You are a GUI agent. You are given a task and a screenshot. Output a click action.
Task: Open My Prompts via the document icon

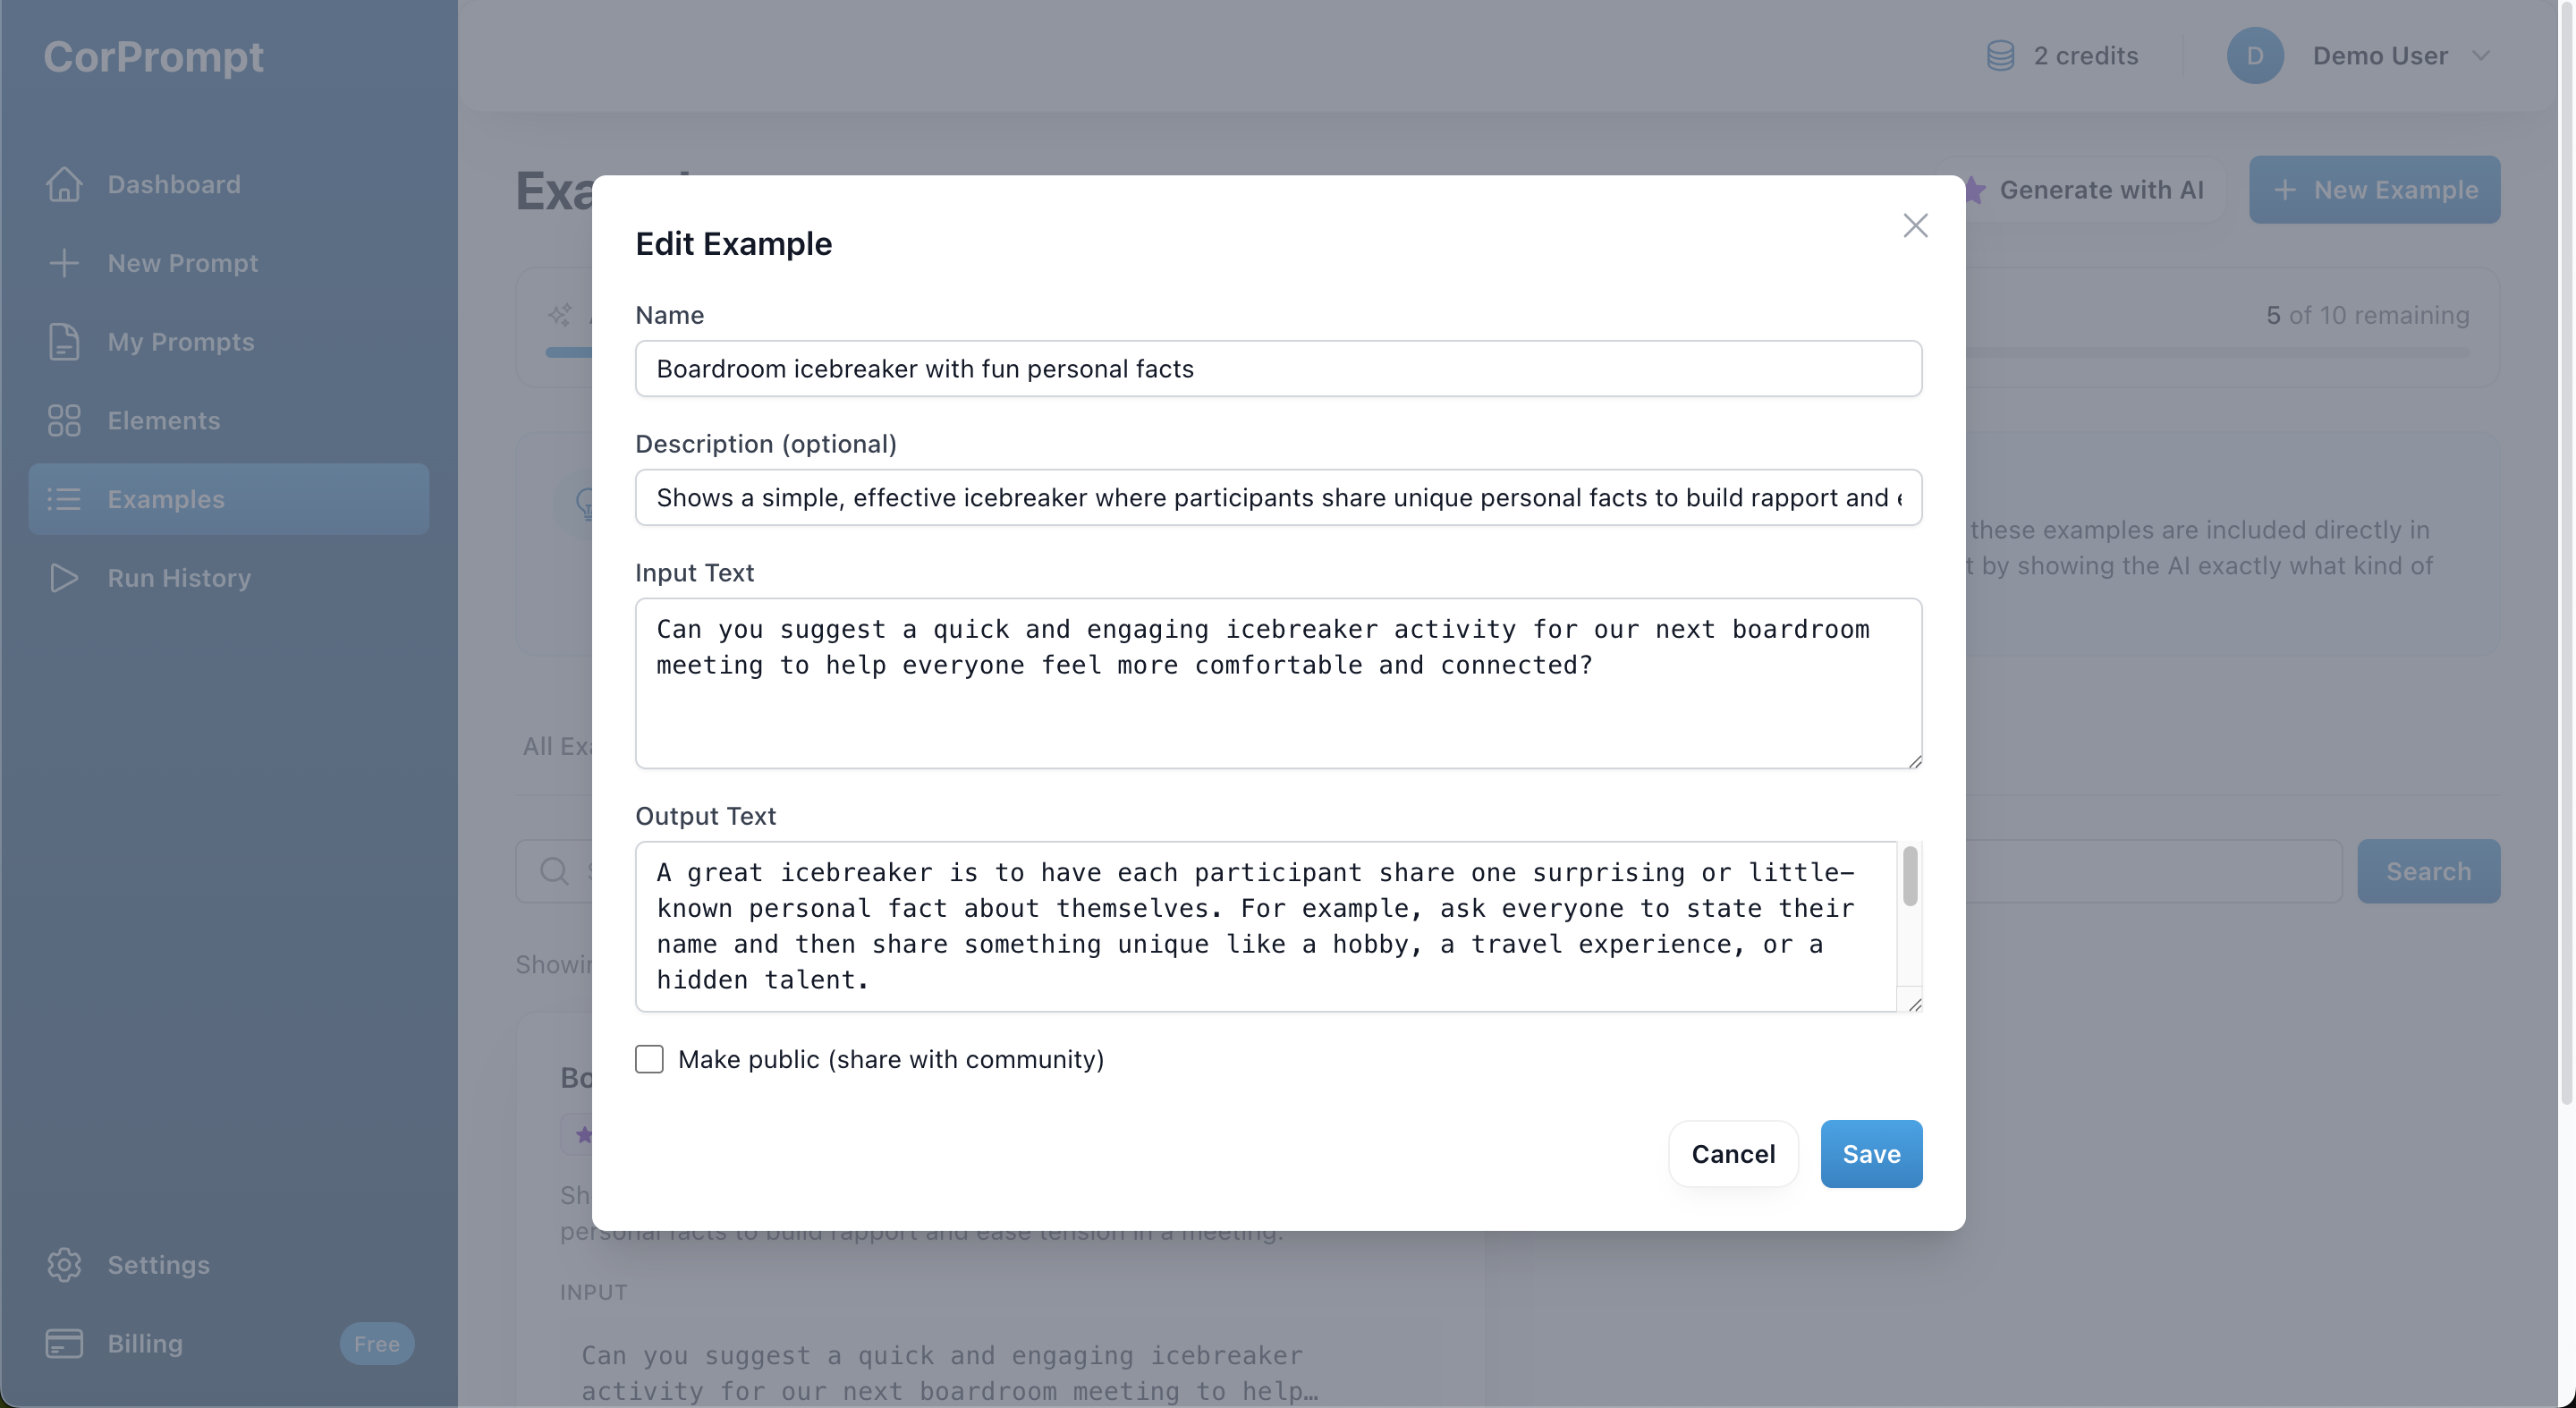click(64, 341)
